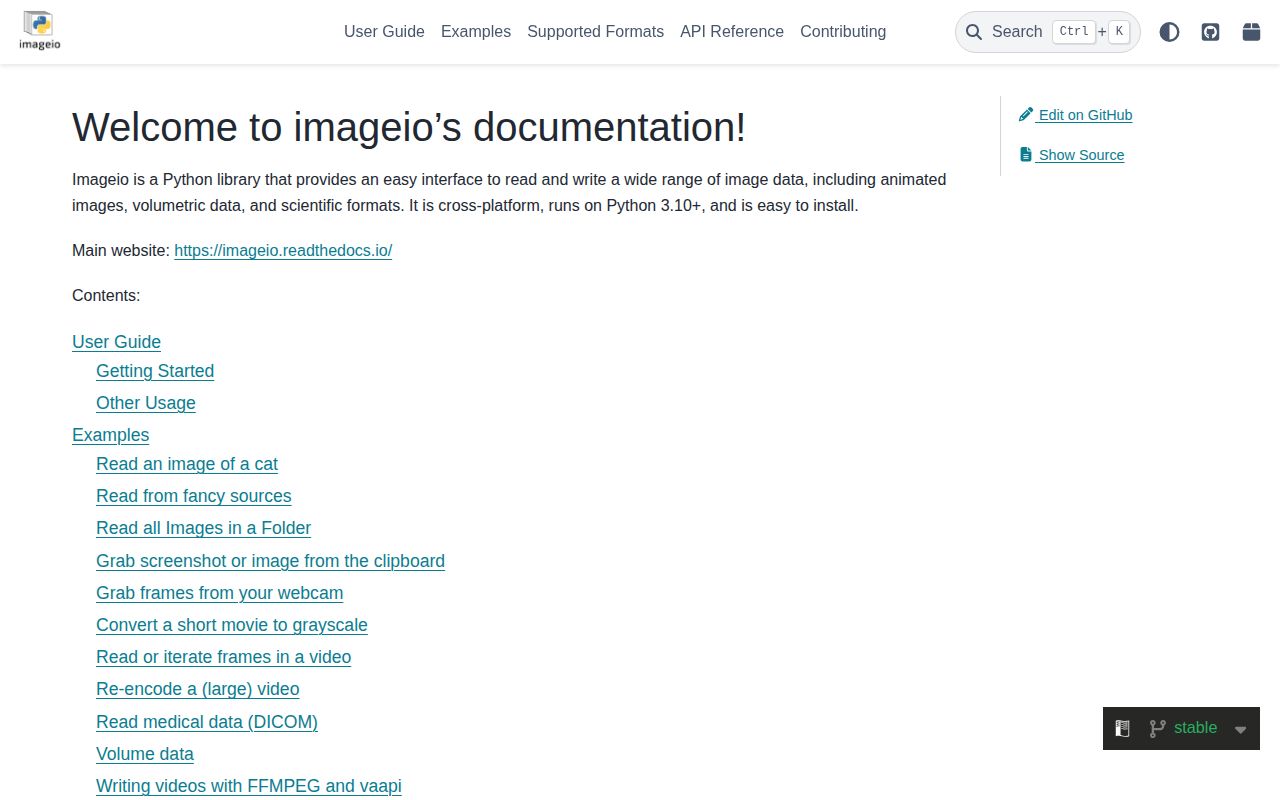Open Read medical data (DICOM) link
1280x800 pixels.
(207, 722)
